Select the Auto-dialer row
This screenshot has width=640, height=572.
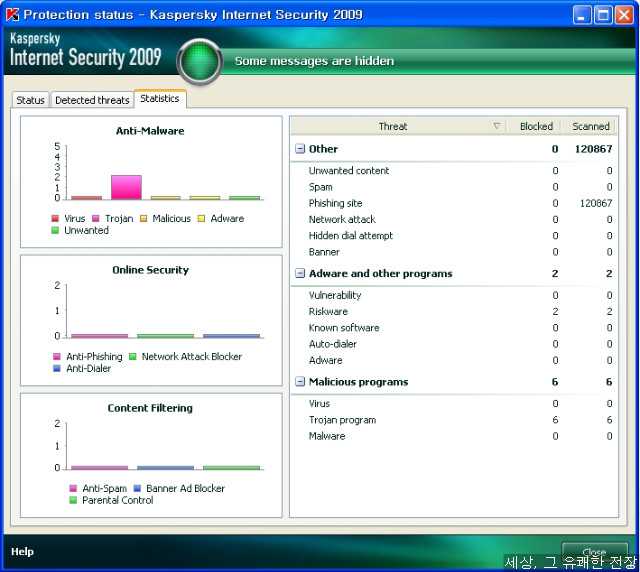454,344
